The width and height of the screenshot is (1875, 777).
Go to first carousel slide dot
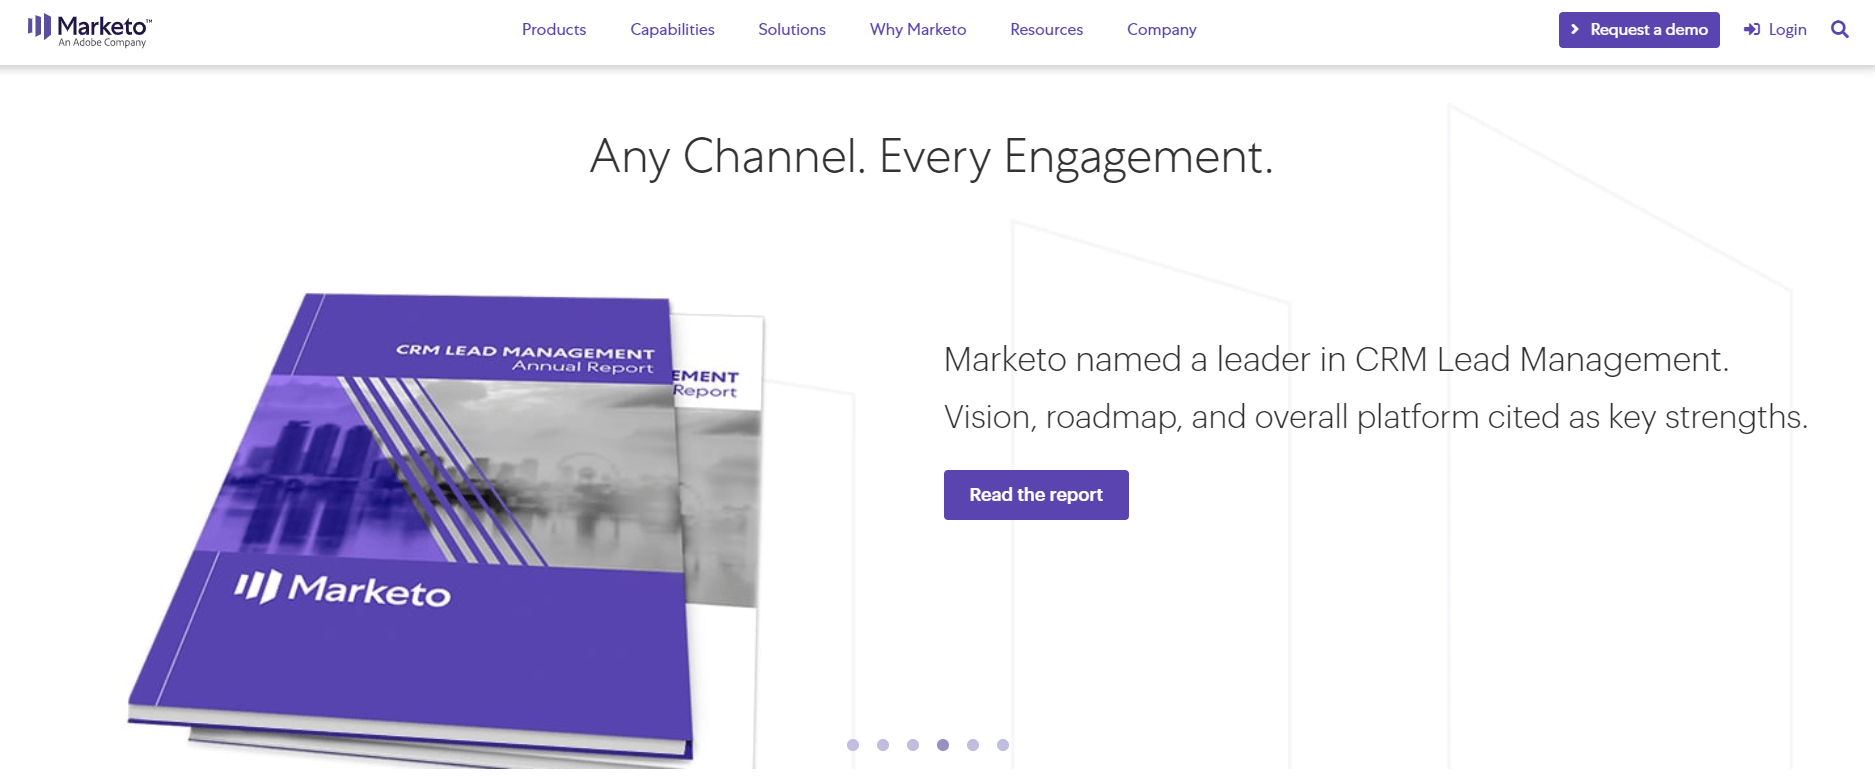[x=853, y=745]
